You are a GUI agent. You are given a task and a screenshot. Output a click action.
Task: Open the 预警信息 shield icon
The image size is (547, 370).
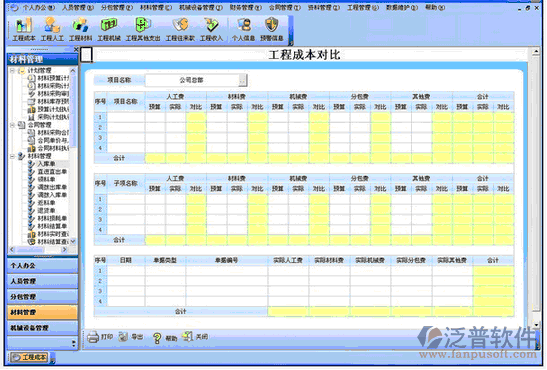pyautogui.click(x=271, y=26)
